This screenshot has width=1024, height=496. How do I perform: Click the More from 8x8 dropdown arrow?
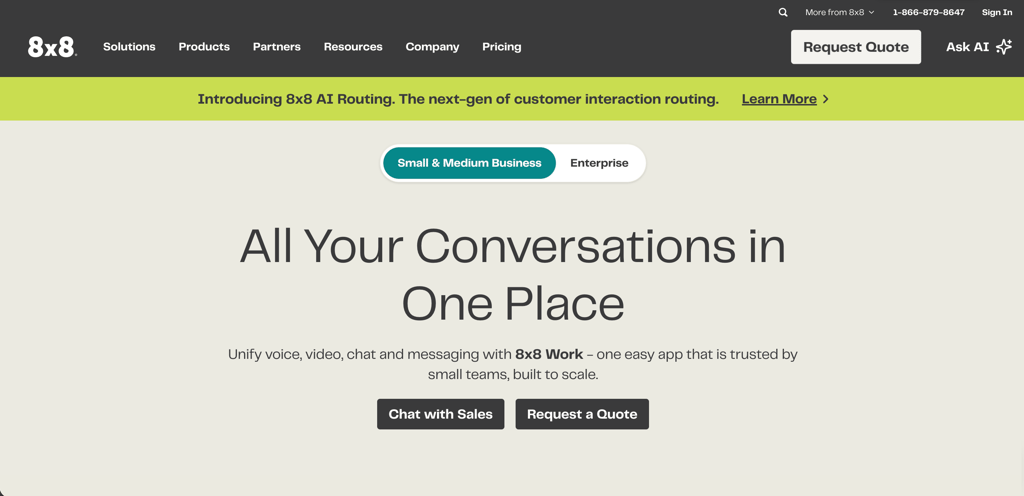pyautogui.click(x=871, y=12)
